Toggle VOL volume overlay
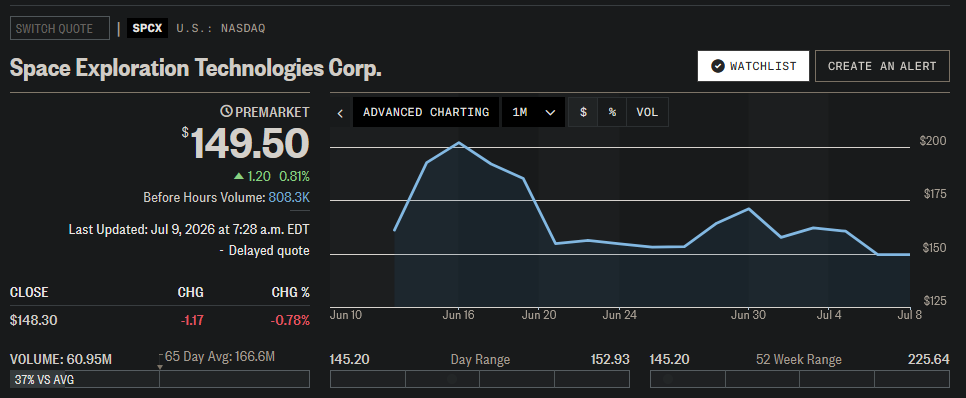Image resolution: width=966 pixels, height=398 pixels. [647, 112]
